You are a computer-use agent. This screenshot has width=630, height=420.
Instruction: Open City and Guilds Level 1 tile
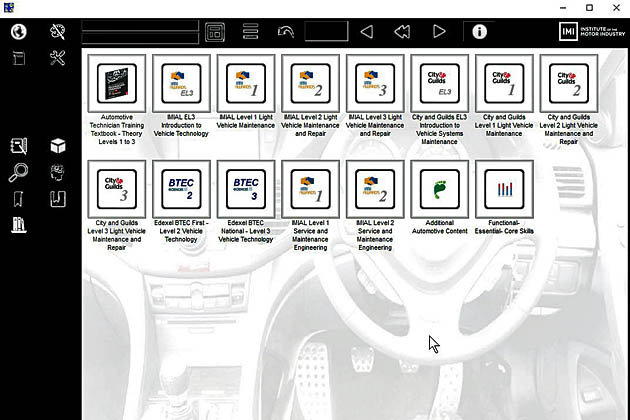504,84
